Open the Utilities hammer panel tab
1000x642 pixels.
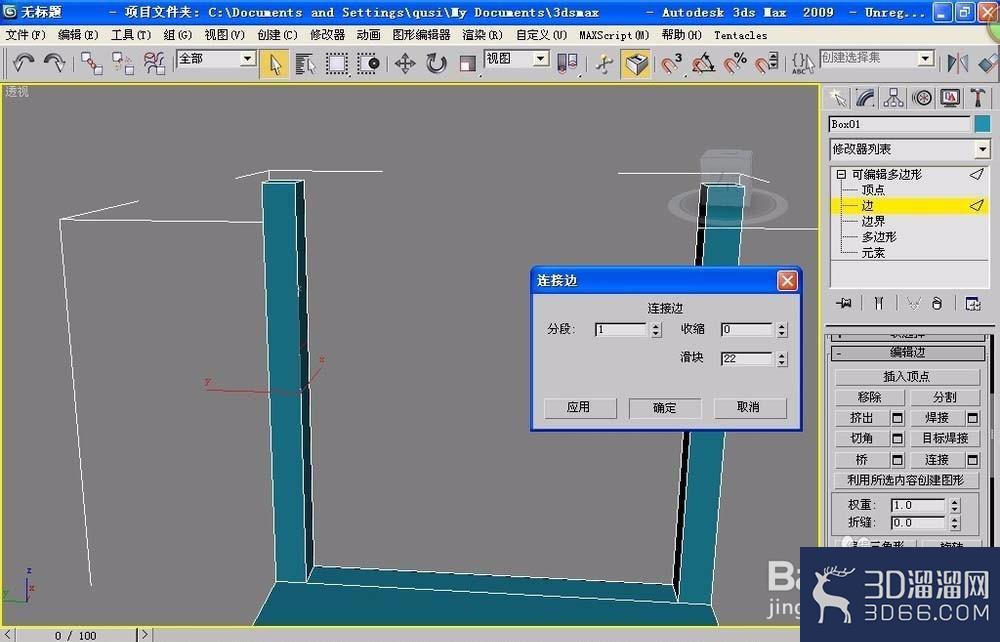(x=978, y=98)
